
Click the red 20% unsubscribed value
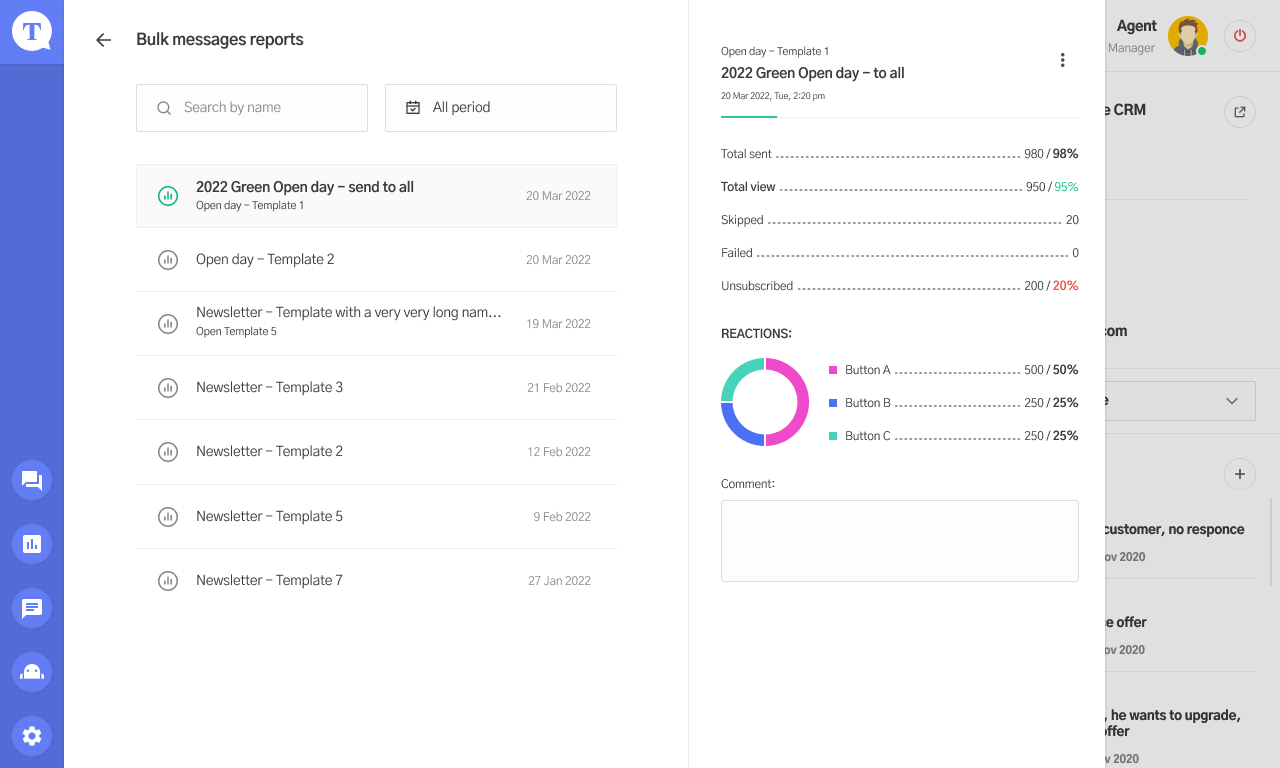coord(1065,286)
